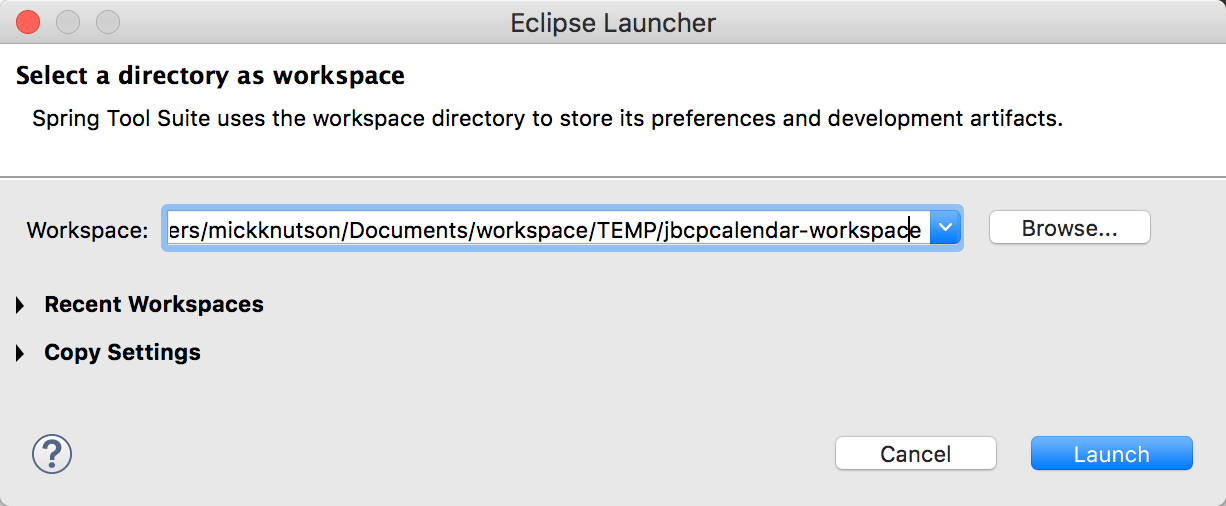Click the 'TEMP' folder name in the path
This screenshot has height=506, width=1226.
click(625, 231)
